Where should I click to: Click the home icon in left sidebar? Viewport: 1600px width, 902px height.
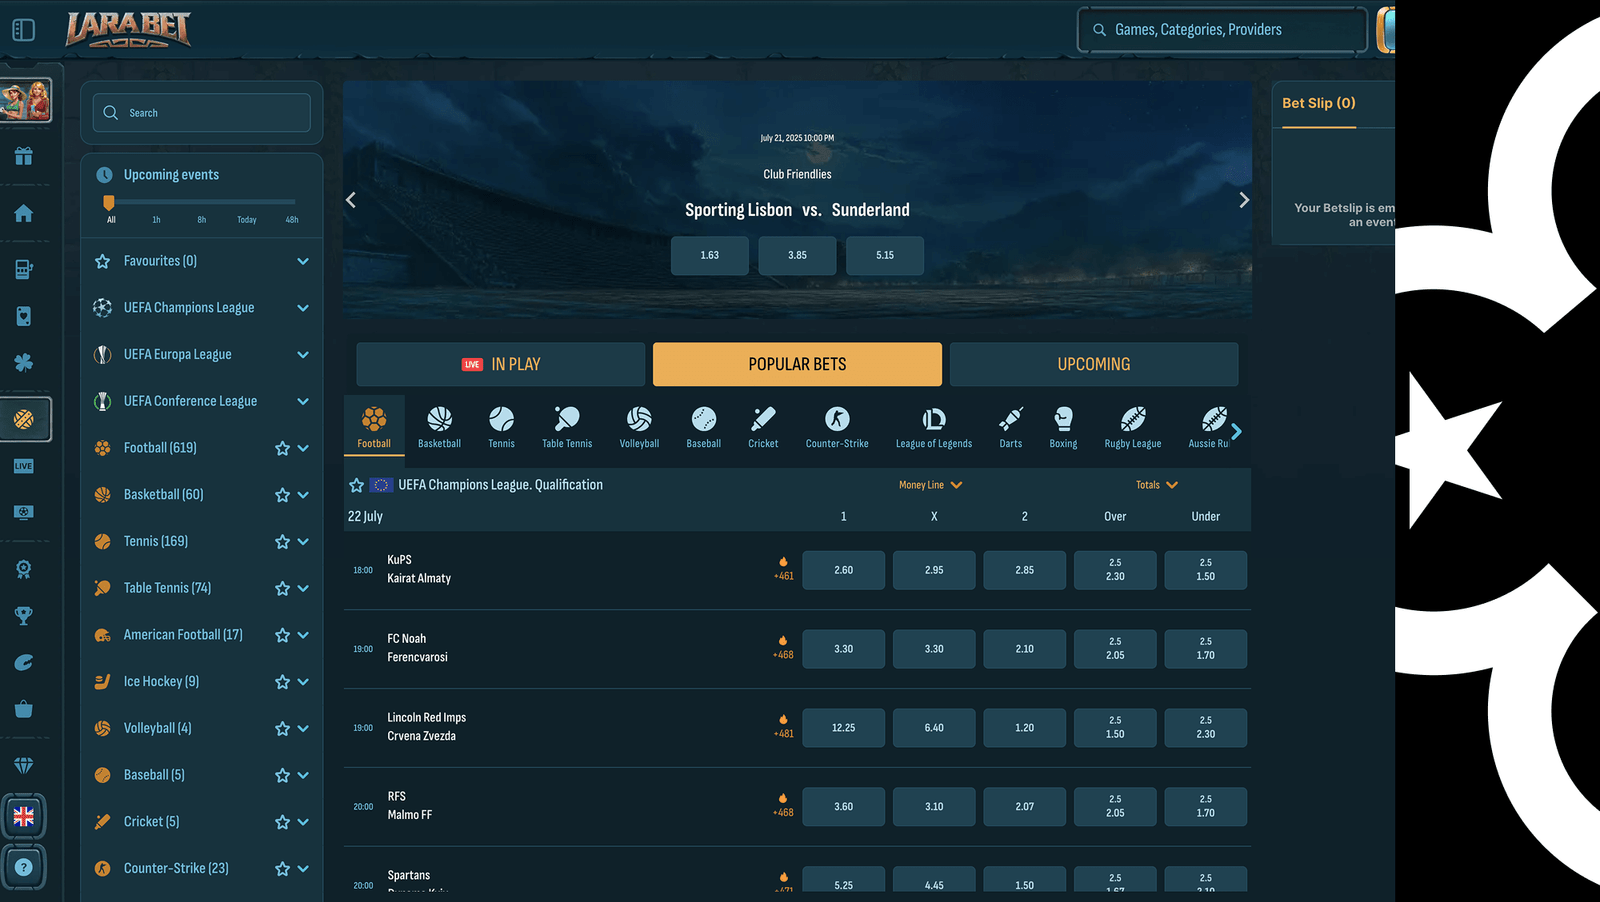point(24,214)
